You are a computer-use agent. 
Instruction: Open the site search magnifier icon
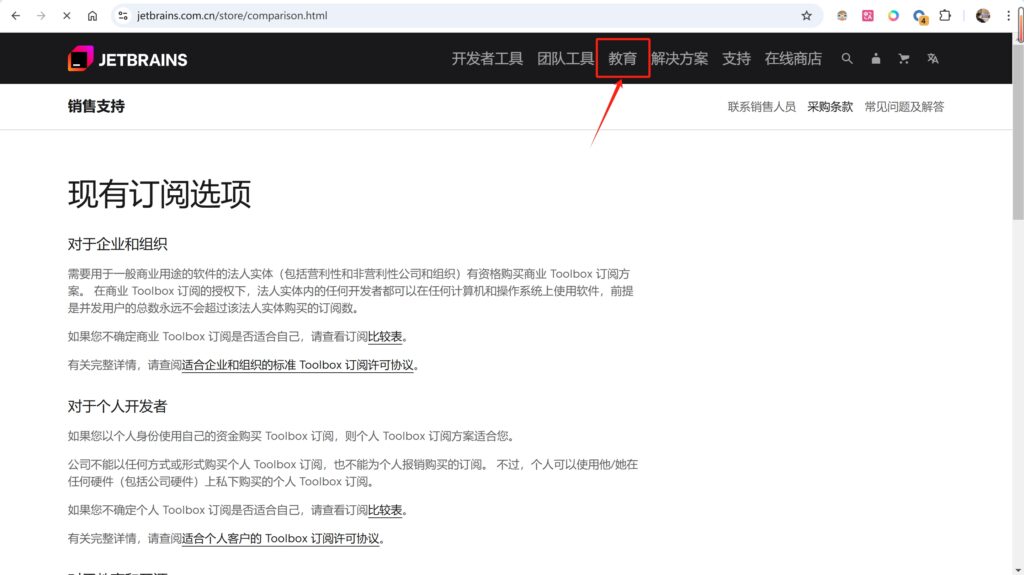[847, 59]
